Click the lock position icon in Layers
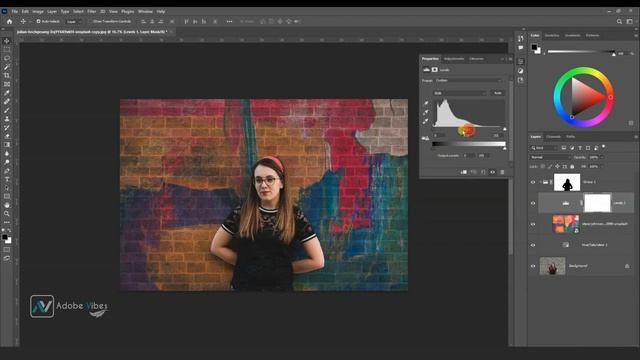 coord(557,167)
